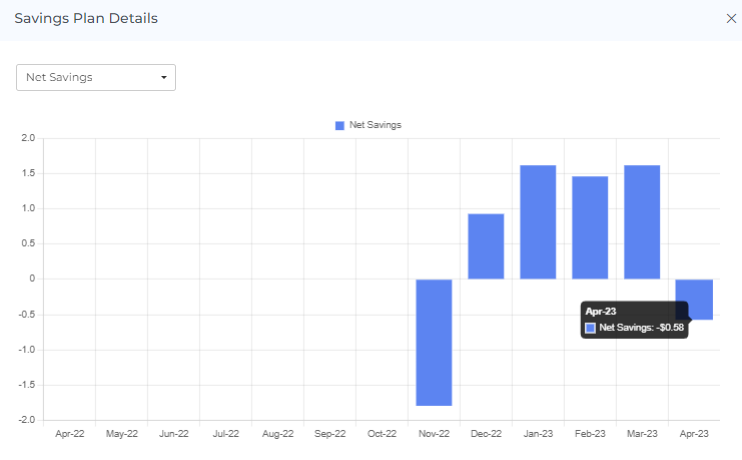Image resolution: width=742 pixels, height=460 pixels.
Task: Select the Jan-23 savings bar
Action: 538,222
